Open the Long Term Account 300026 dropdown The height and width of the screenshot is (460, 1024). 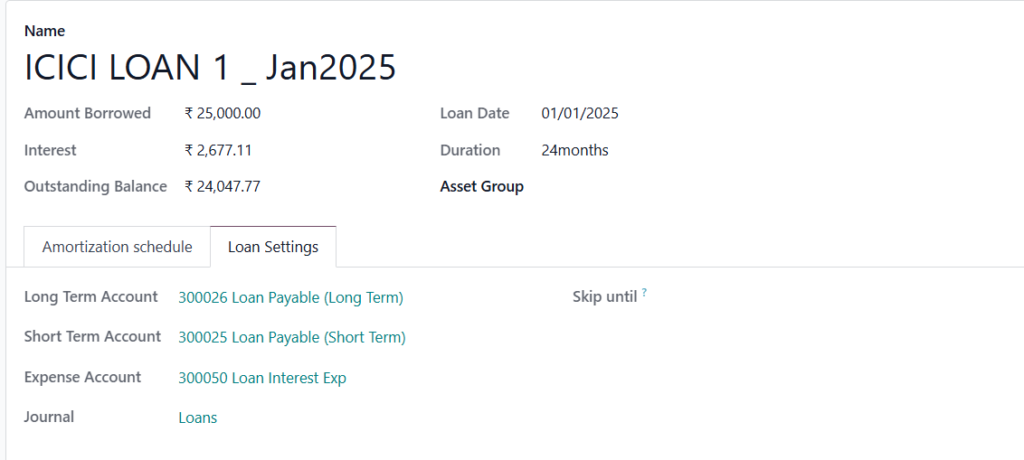[290, 297]
